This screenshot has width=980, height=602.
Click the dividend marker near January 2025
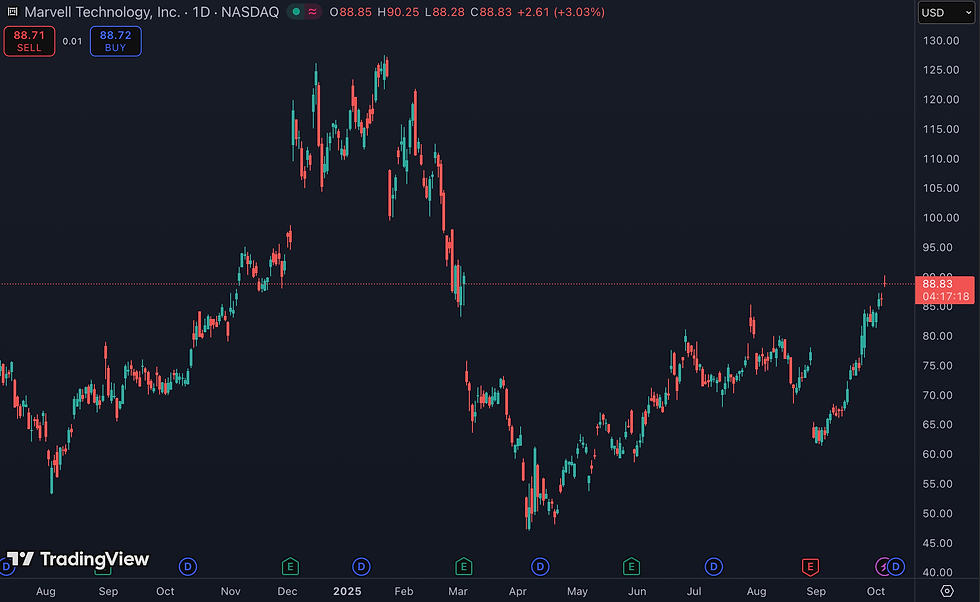pyautogui.click(x=361, y=567)
